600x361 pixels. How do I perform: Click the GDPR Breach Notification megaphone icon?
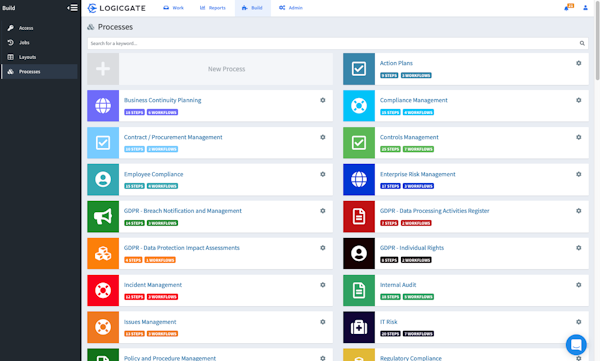[x=103, y=217]
